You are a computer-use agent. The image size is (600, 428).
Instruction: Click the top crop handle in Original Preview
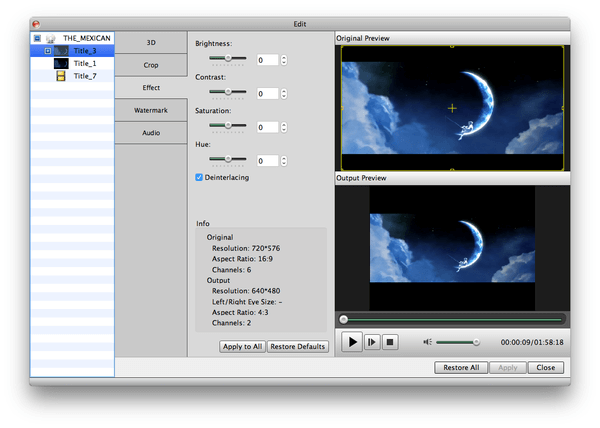point(452,47)
